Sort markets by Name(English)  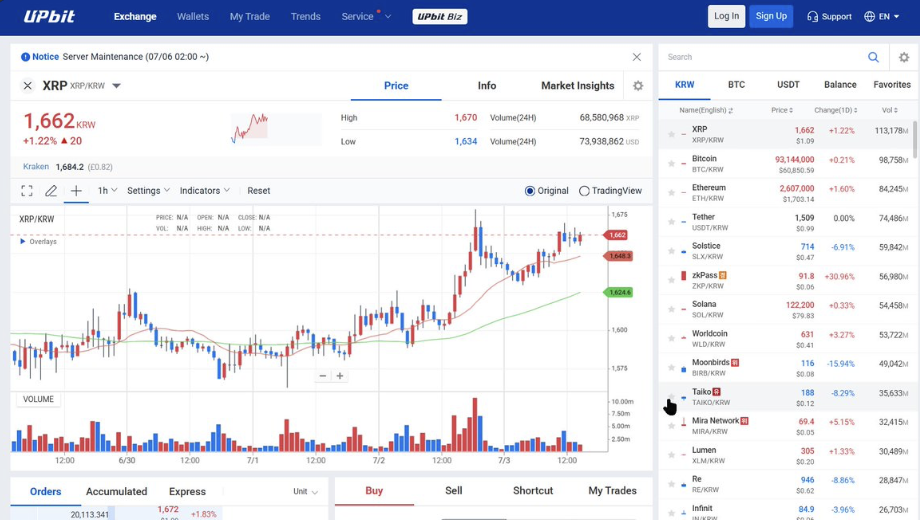(x=706, y=110)
